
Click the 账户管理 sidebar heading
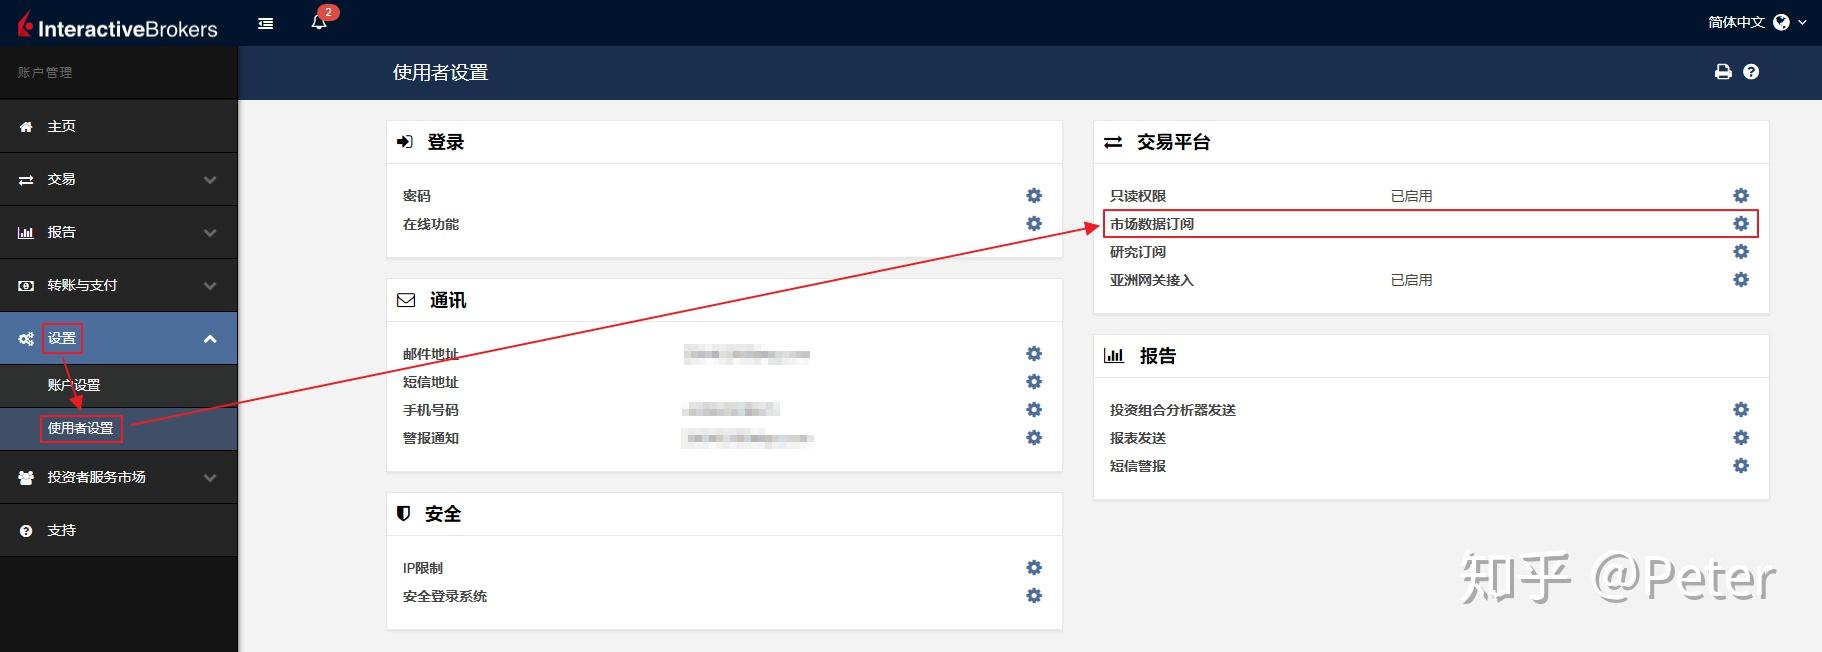pos(45,72)
